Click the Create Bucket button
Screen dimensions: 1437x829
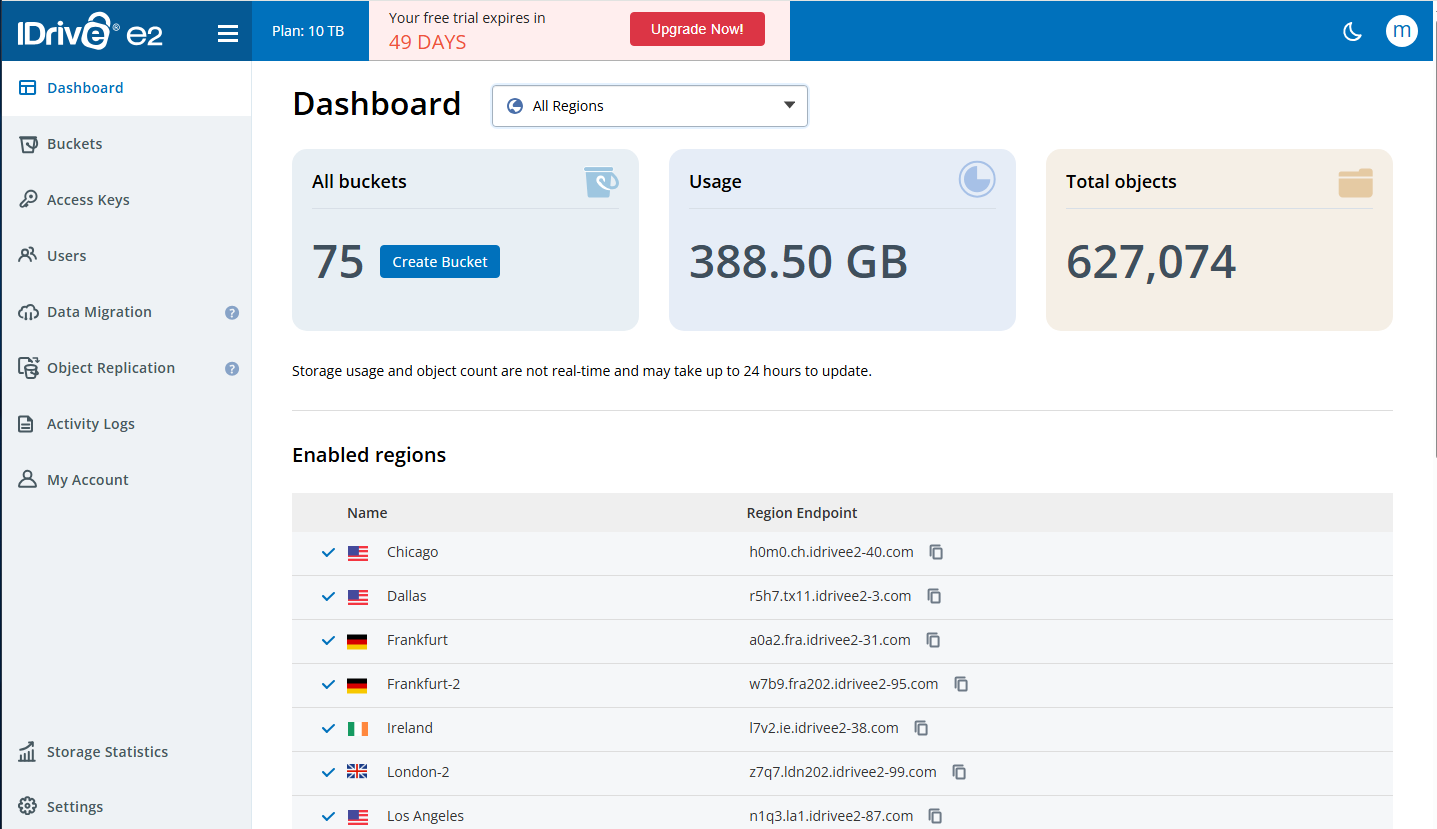pos(439,262)
